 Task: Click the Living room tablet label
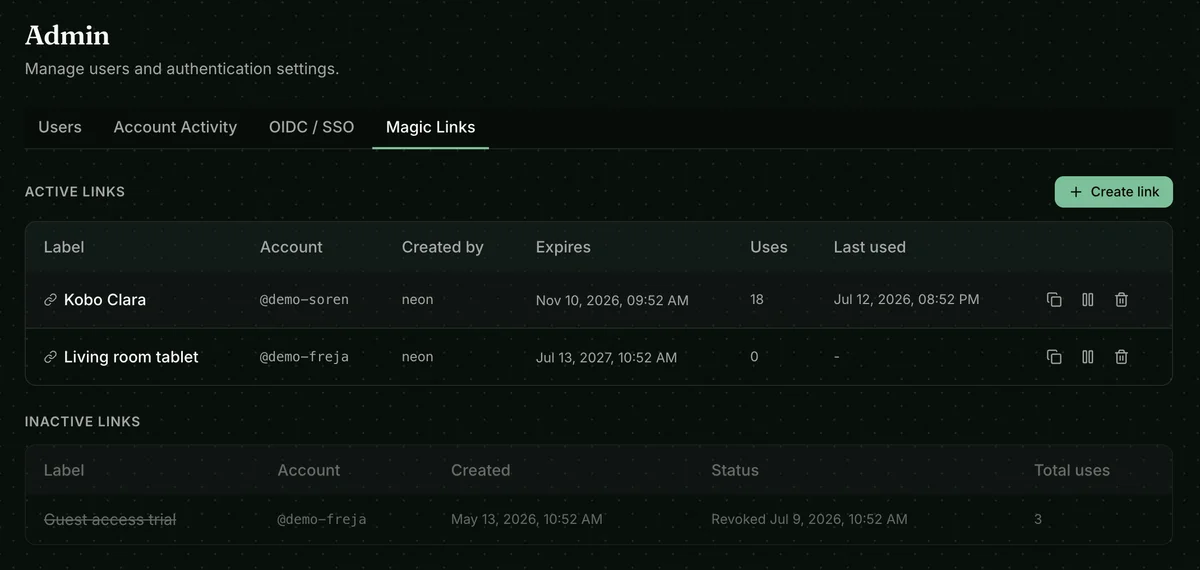tap(131, 357)
